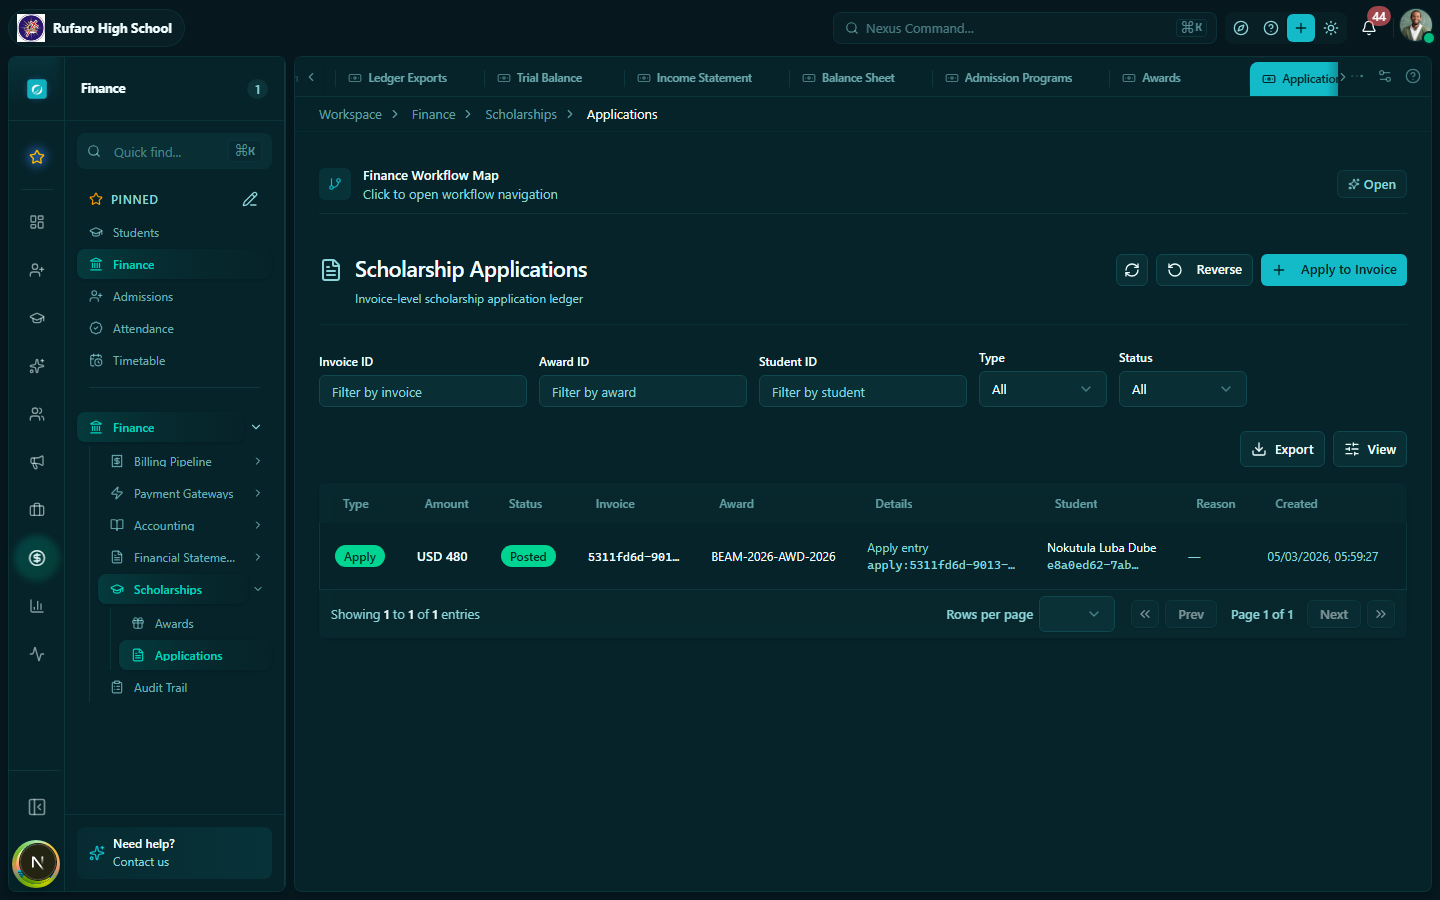The height and width of the screenshot is (900, 1440).
Task: Open Audit Trail in sidebar
Action: 184,688
